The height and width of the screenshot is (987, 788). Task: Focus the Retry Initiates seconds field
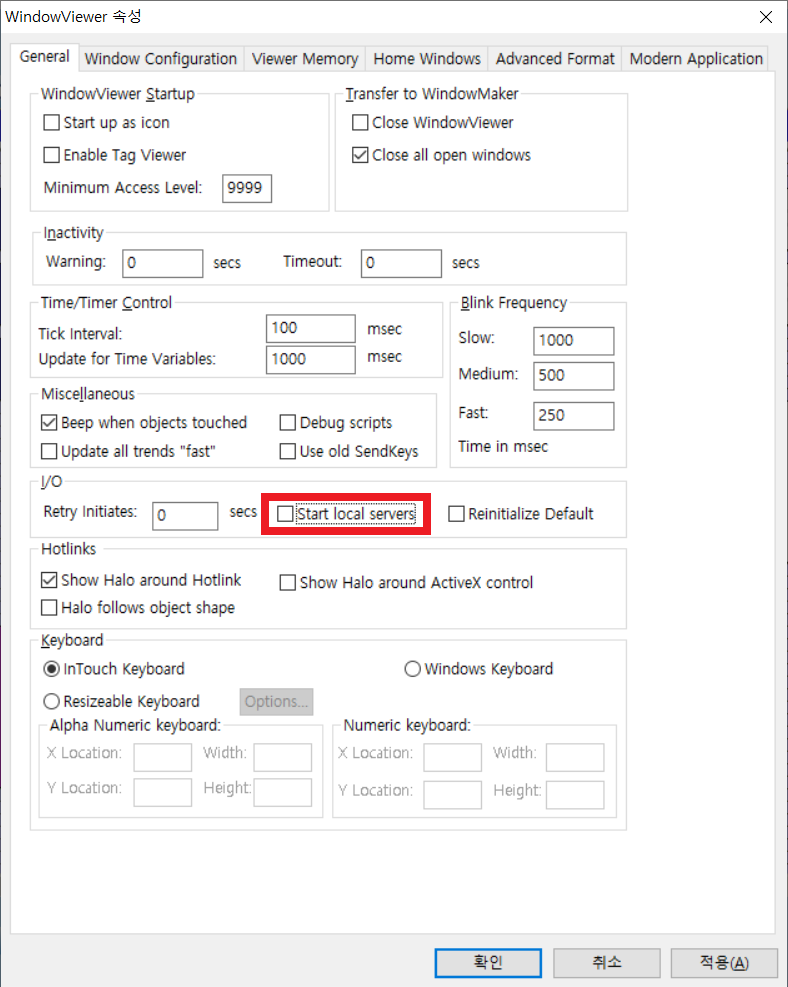[186, 516]
